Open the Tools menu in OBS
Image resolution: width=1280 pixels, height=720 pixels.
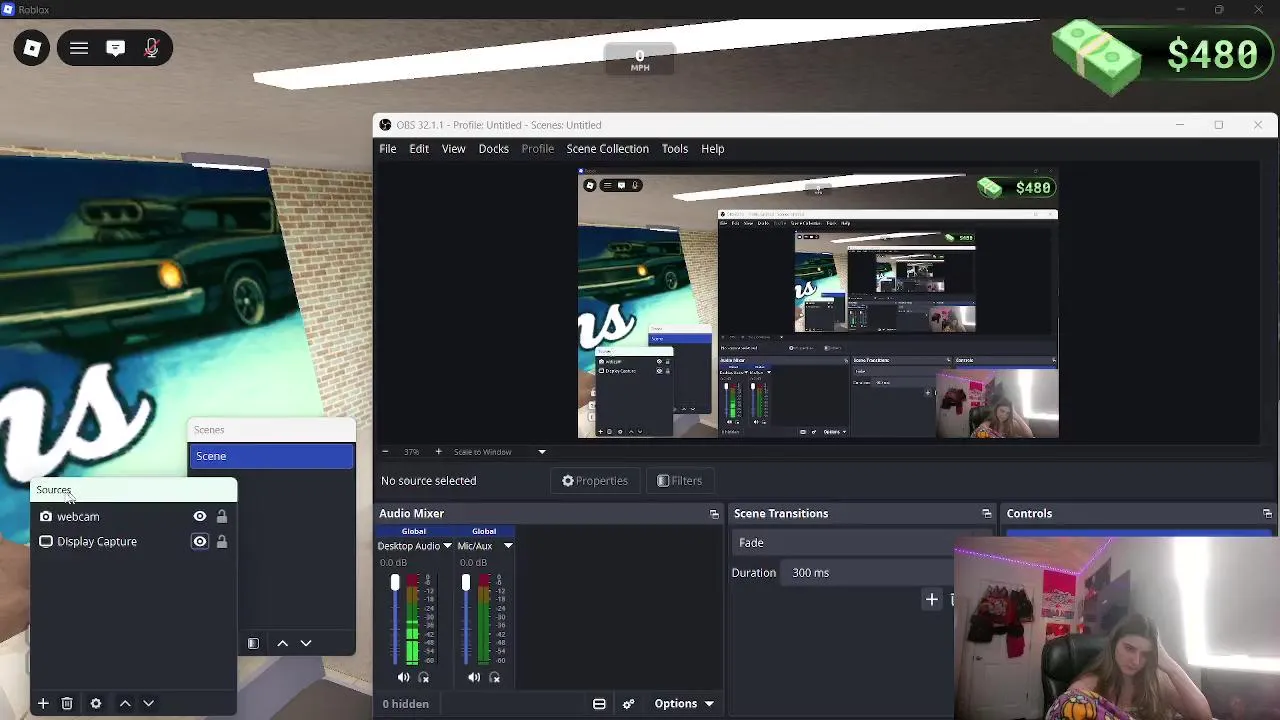click(x=674, y=148)
